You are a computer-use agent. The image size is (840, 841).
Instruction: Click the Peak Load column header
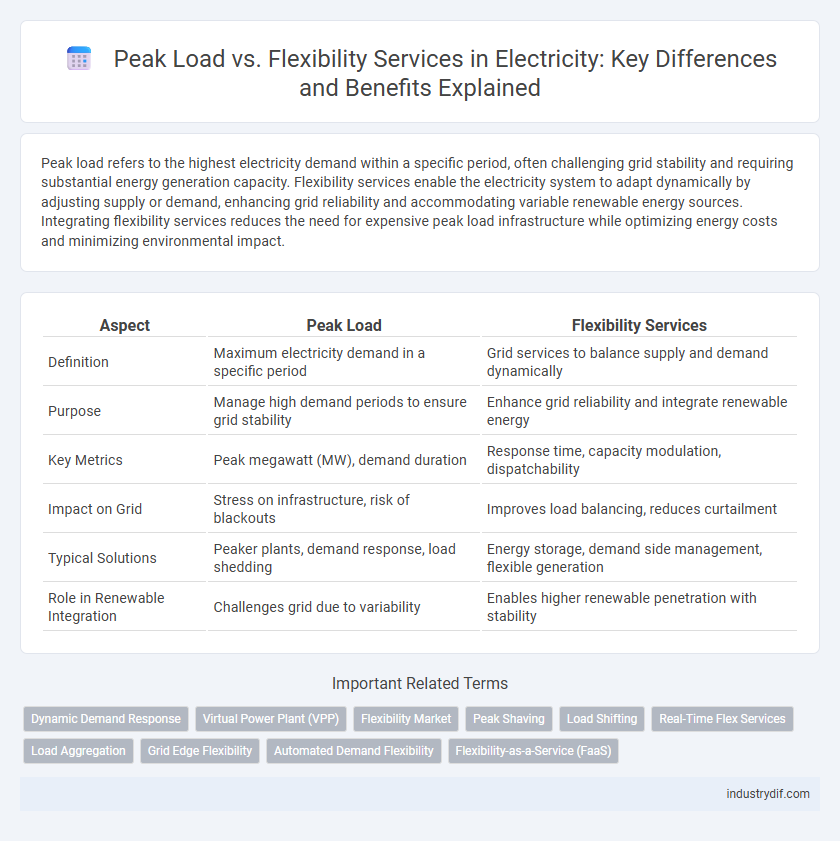point(343,325)
